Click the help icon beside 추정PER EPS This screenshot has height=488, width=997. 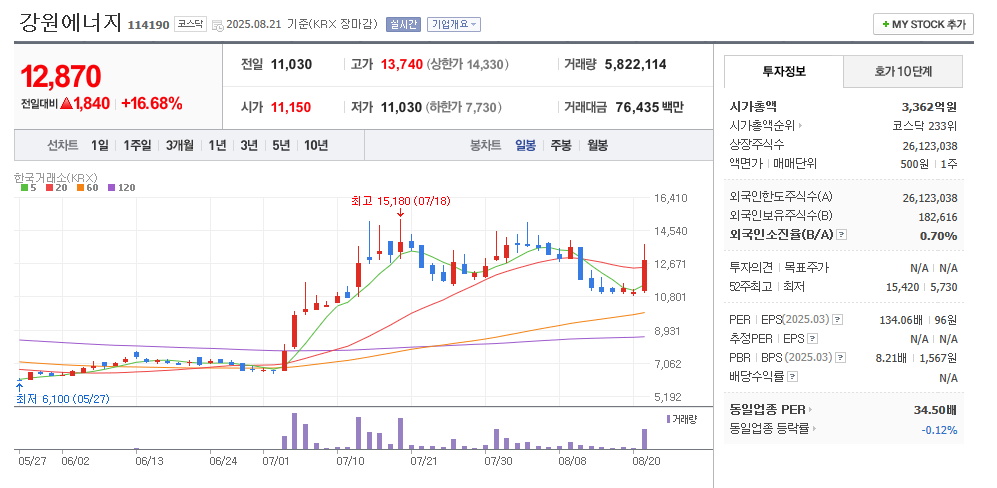tap(813, 338)
